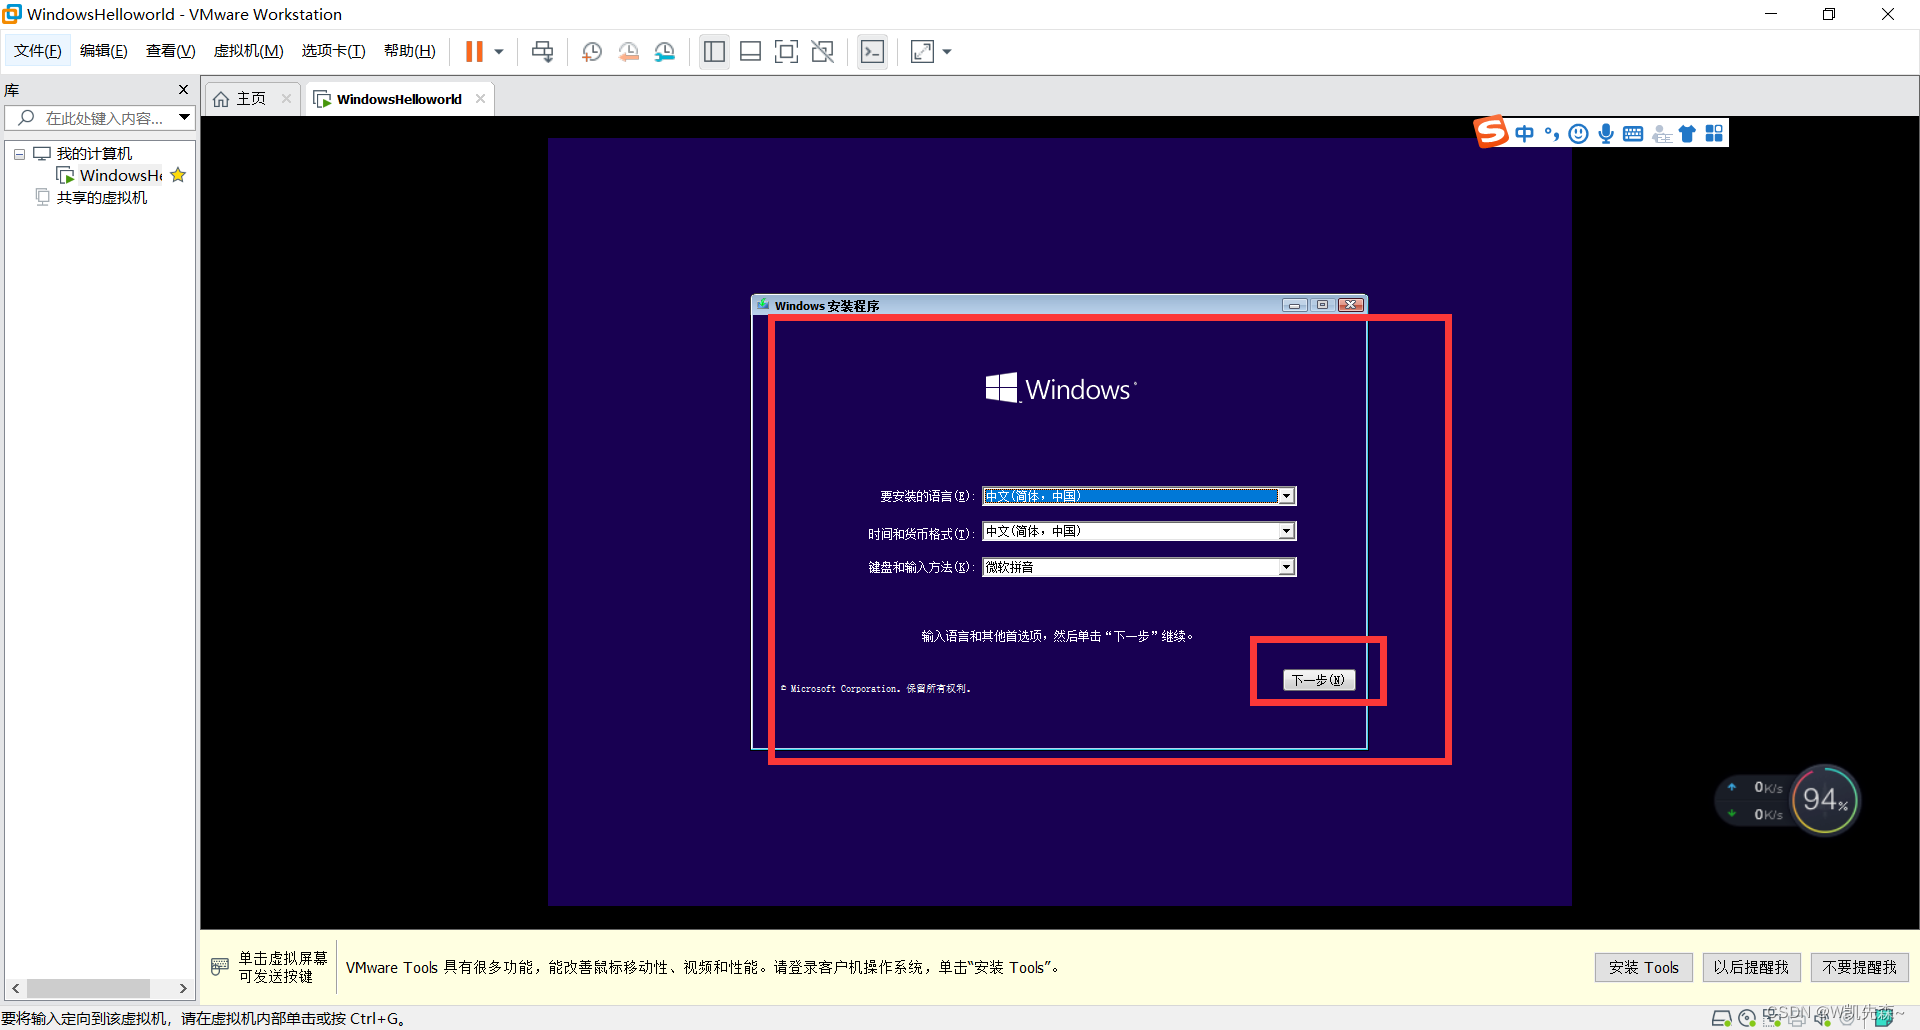Open the Sogou toolbox grid icon
Image resolution: width=1920 pixels, height=1030 pixels.
point(1714,134)
